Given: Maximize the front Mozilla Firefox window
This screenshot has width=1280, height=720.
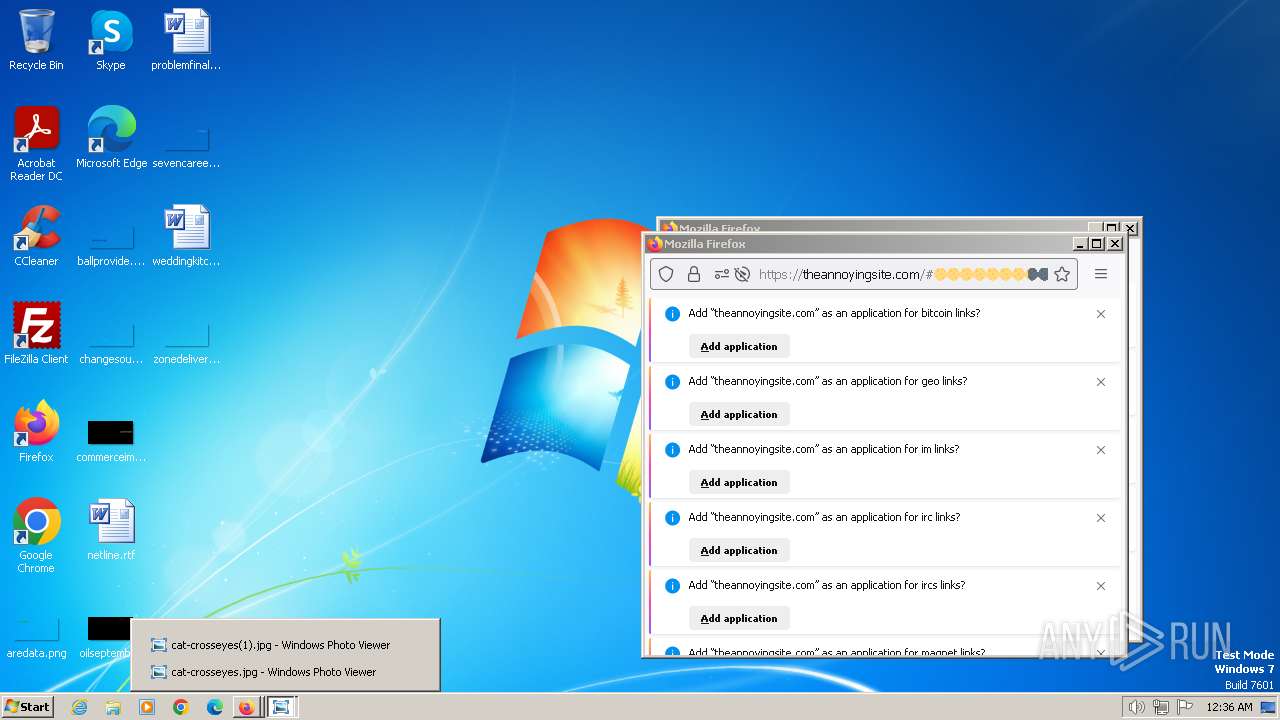Looking at the screenshot, I should 1096,243.
